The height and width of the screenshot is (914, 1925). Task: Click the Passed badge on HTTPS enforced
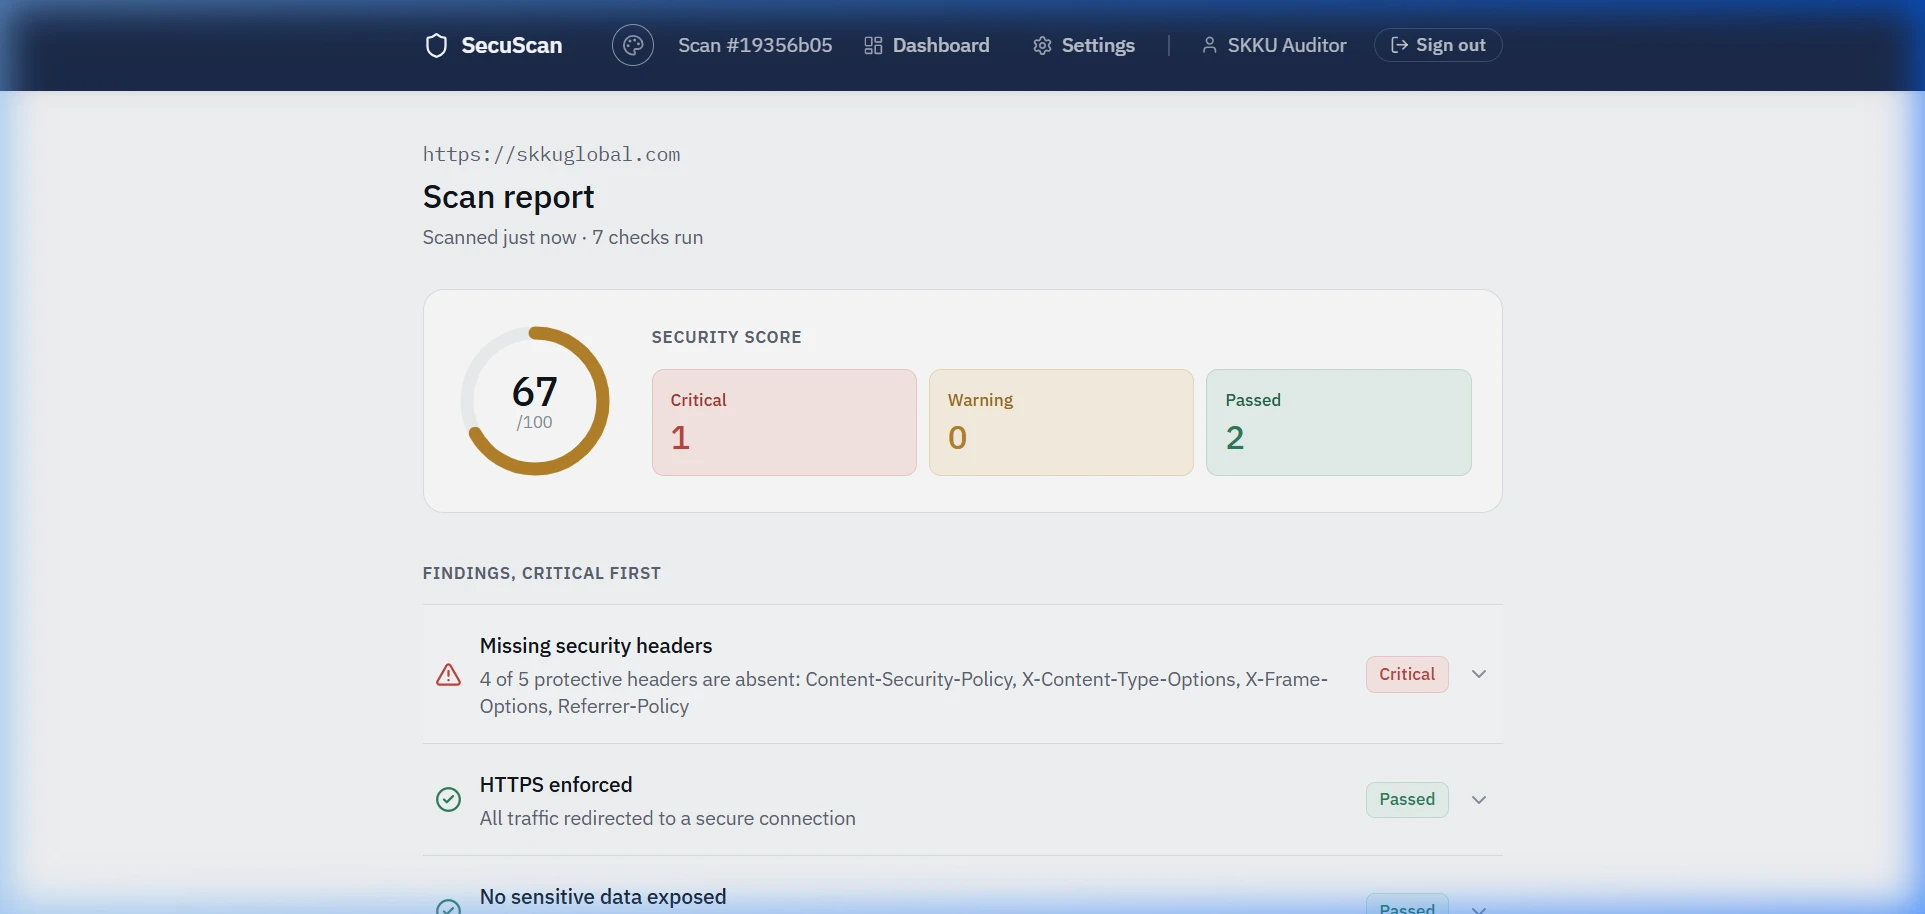(x=1406, y=799)
